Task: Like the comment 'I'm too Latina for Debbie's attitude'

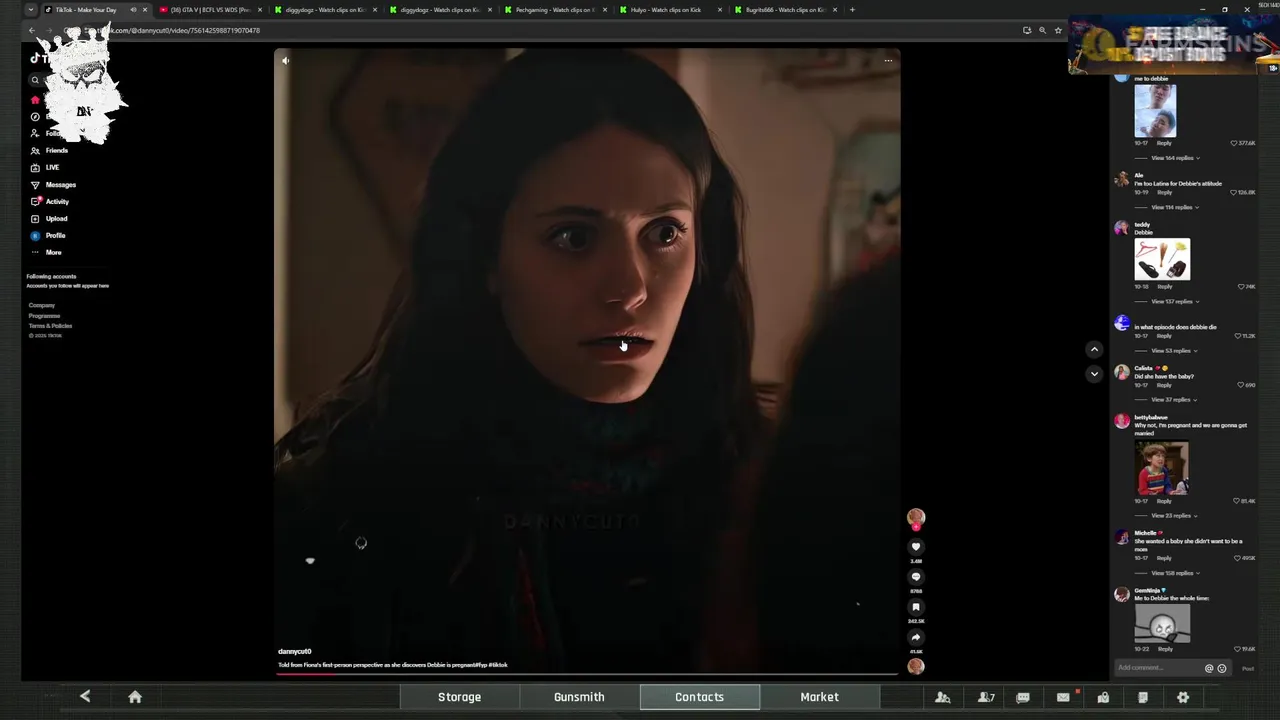Action: (x=1233, y=192)
